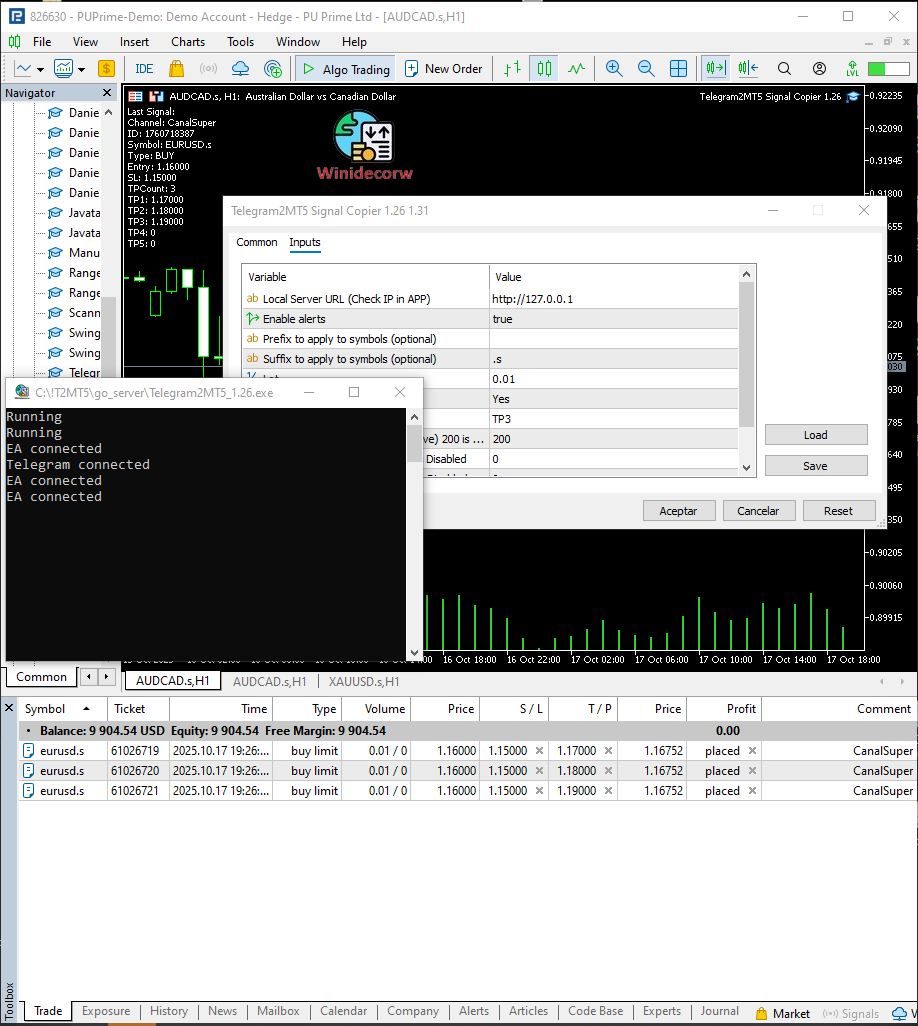
Task: Switch chart to candlesticks view
Action: click(x=544, y=69)
